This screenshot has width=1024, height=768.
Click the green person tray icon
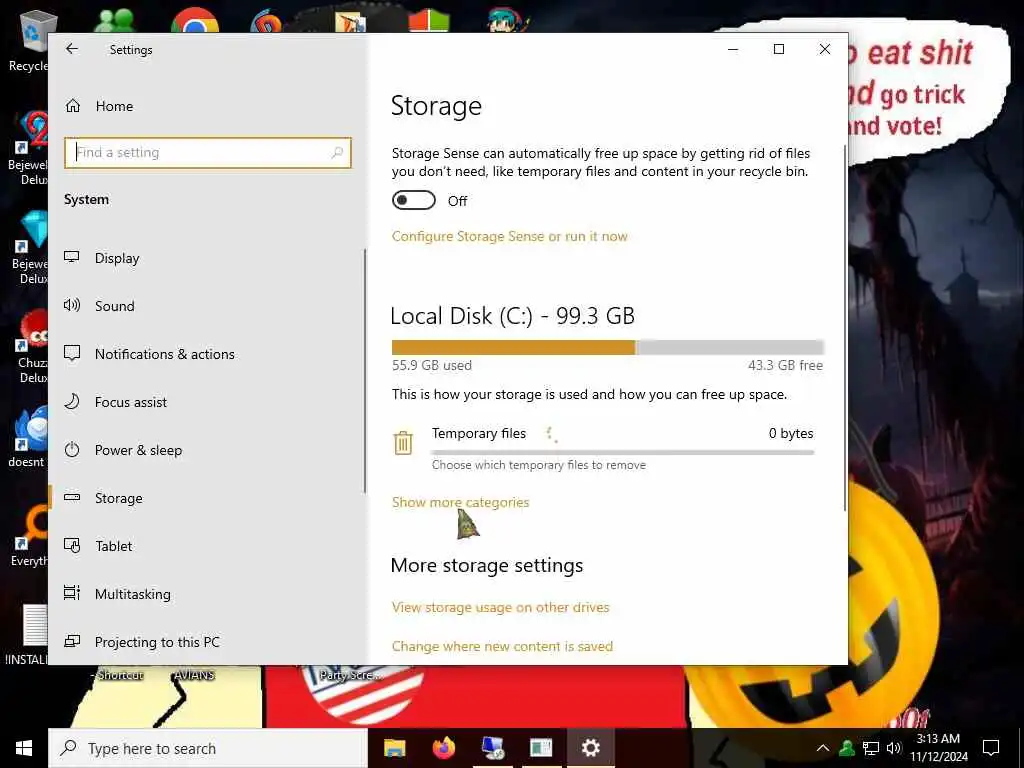[x=847, y=748]
